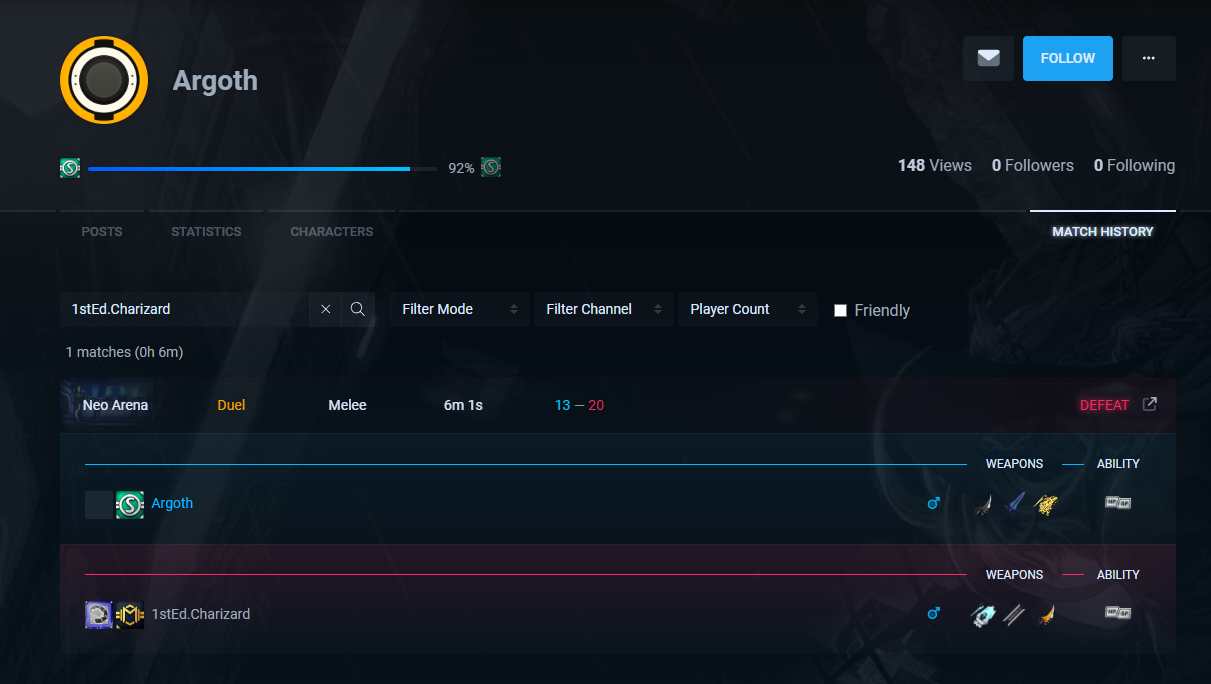
Task: Open the three-dot more options menu
Action: [1148, 58]
